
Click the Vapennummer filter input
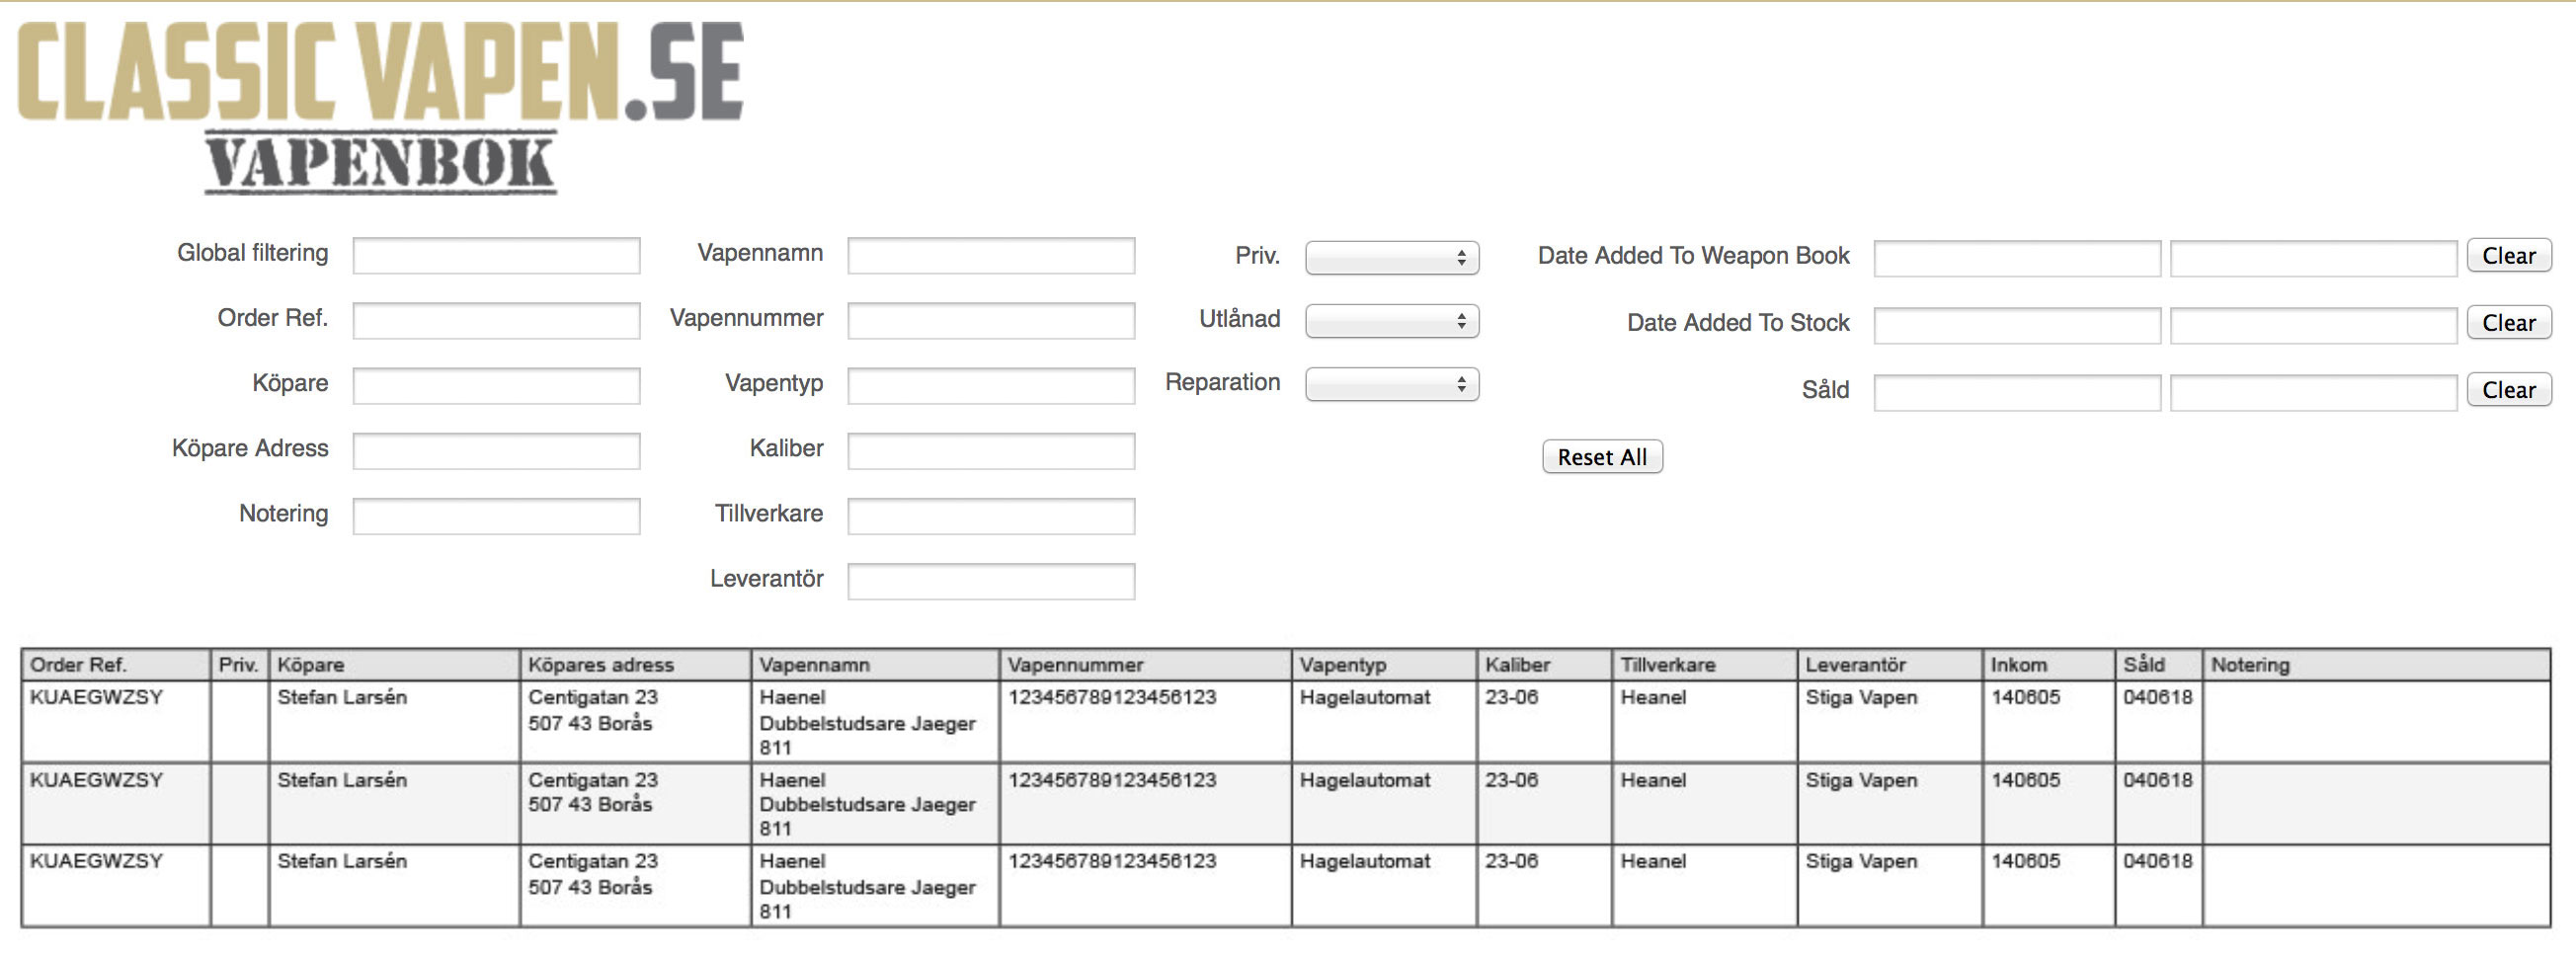[990, 321]
